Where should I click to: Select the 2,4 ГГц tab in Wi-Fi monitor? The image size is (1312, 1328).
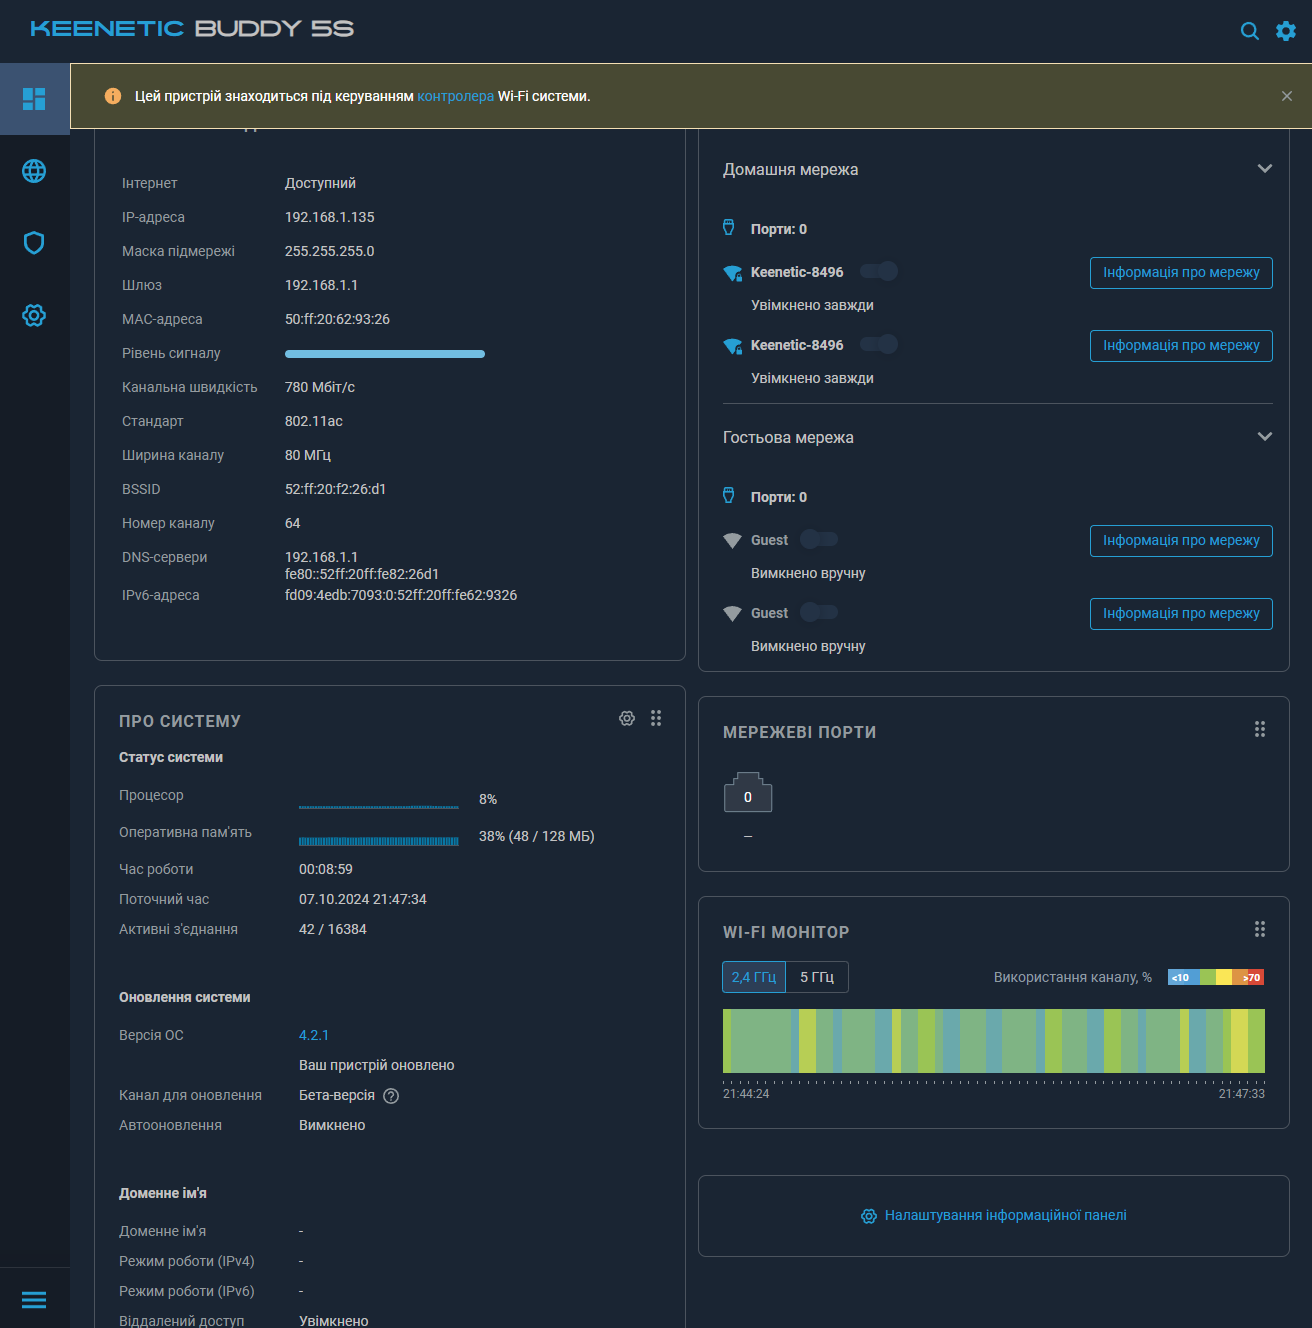(x=754, y=977)
